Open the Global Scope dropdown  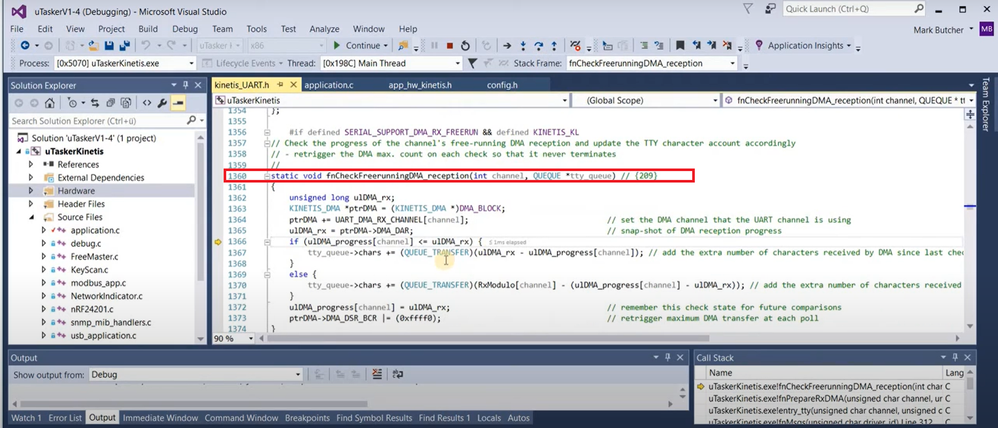[715, 100]
